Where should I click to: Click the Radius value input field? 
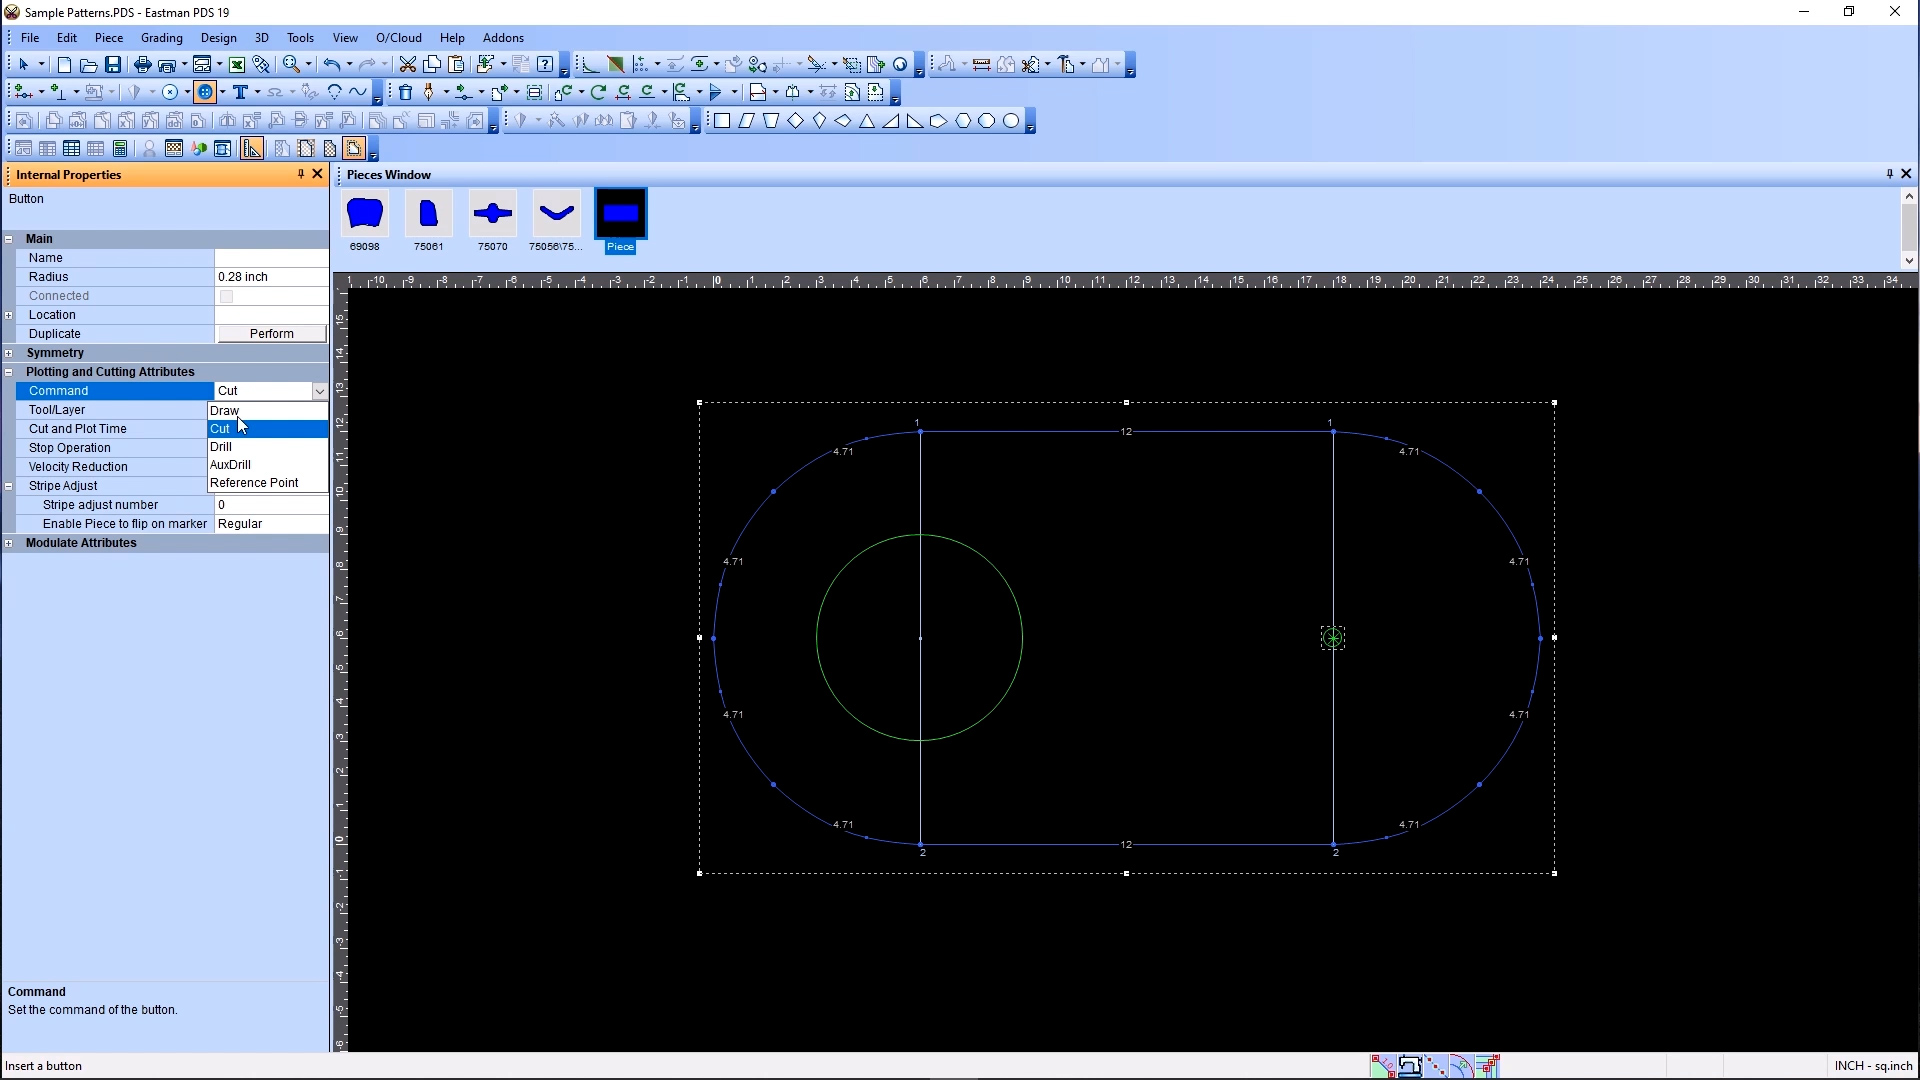(270, 276)
